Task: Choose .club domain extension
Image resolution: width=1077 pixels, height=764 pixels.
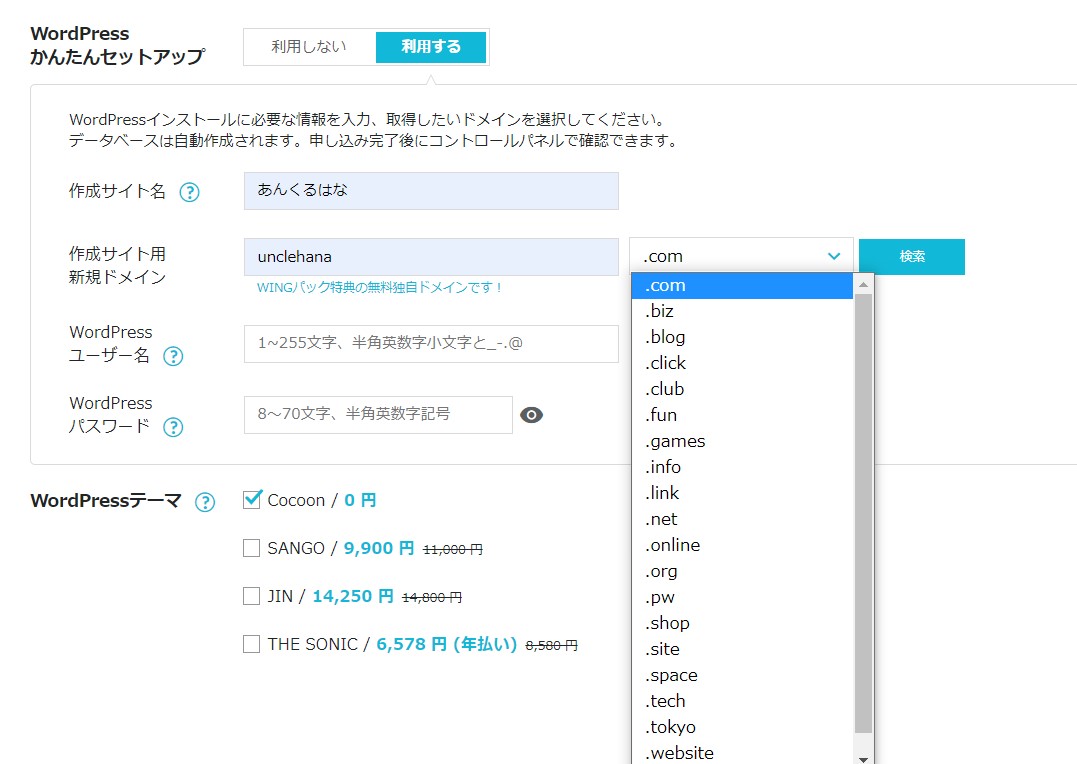Action: pyautogui.click(x=742, y=390)
